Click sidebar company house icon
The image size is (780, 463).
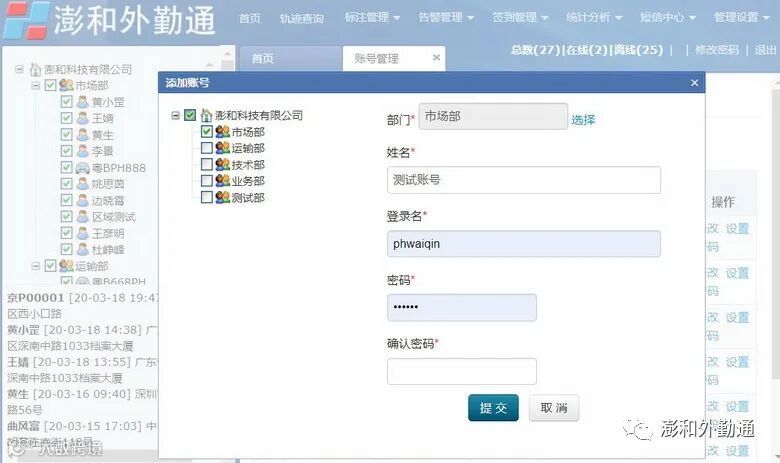[x=35, y=69]
